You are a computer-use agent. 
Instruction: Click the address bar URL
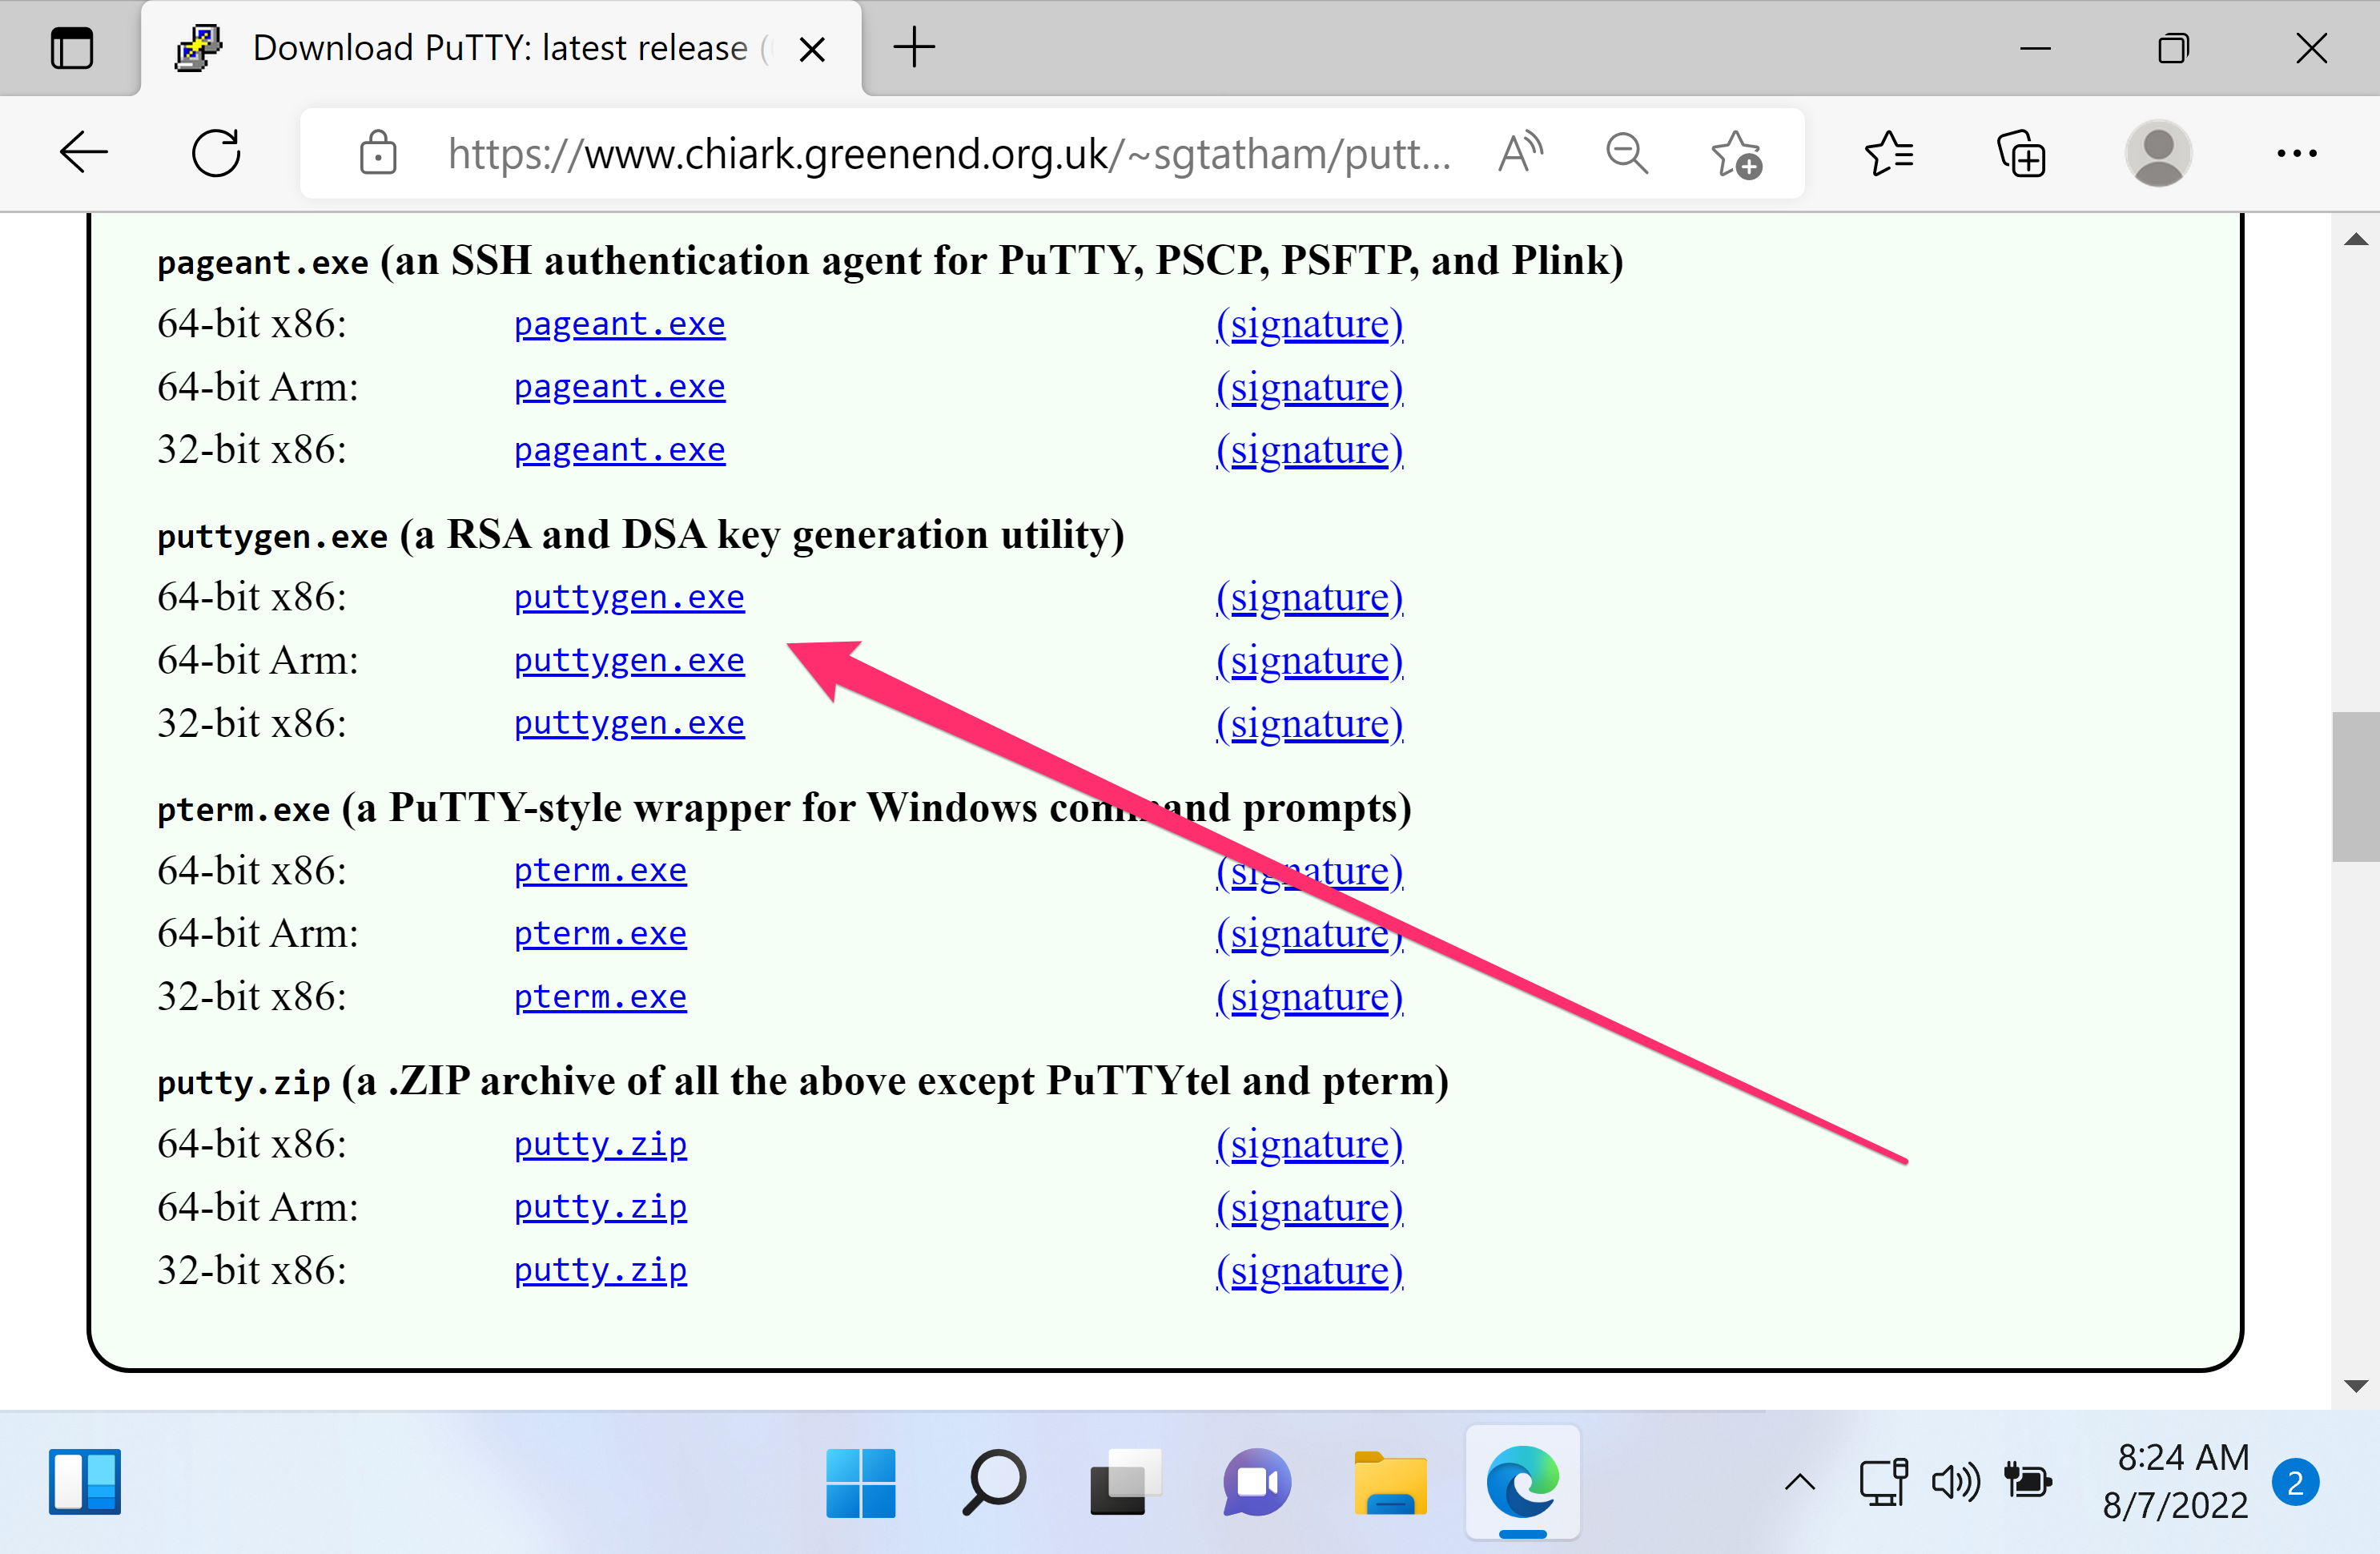tap(948, 154)
